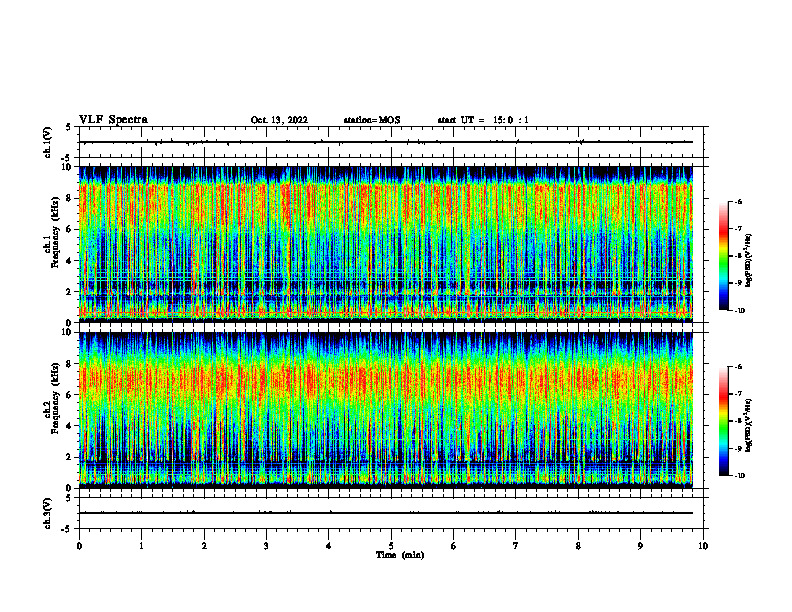
Task: Click the "4" kHz tick on ch.1 spectrogram
Action: click(x=69, y=261)
